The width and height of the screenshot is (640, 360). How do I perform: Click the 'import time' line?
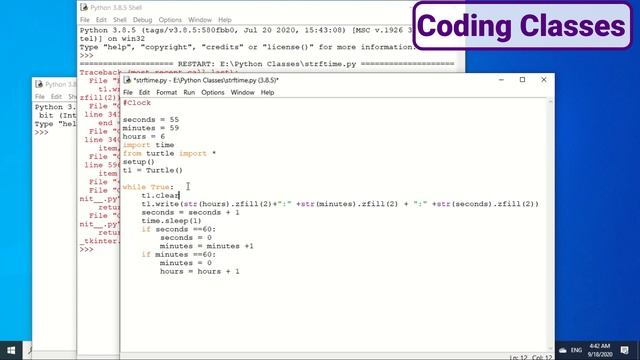tap(148, 145)
